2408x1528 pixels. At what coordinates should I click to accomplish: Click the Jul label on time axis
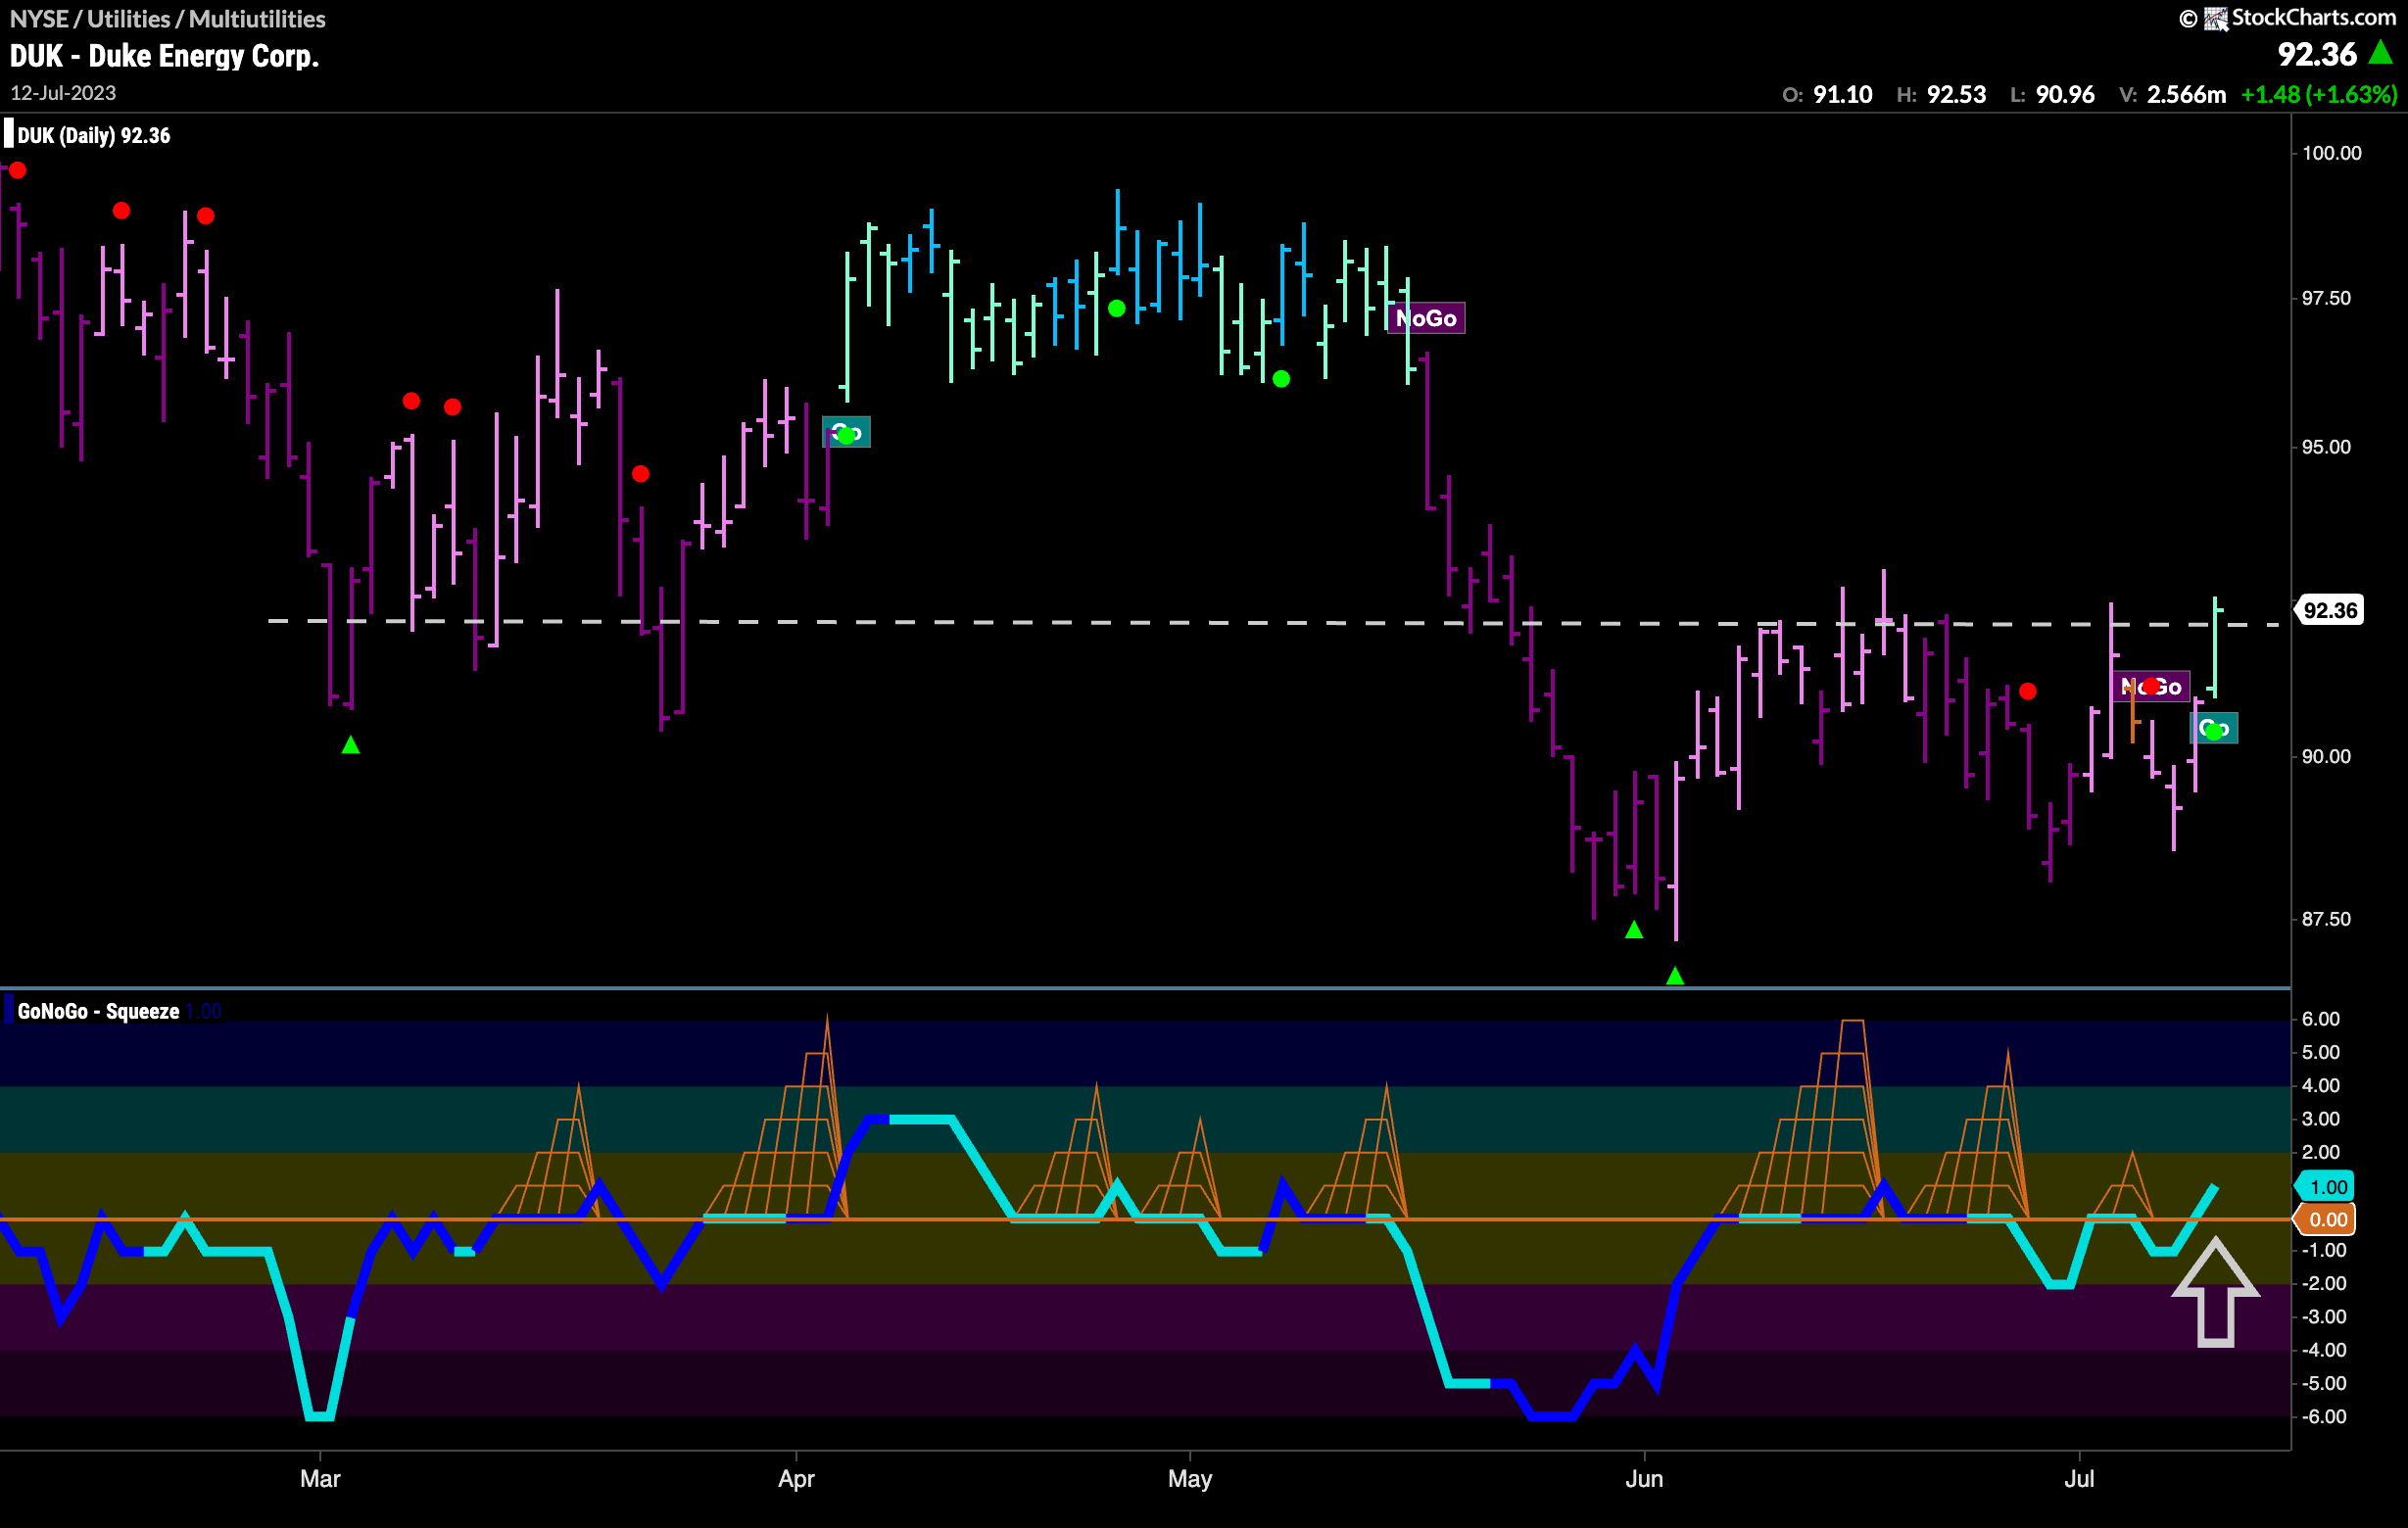(x=2079, y=1478)
